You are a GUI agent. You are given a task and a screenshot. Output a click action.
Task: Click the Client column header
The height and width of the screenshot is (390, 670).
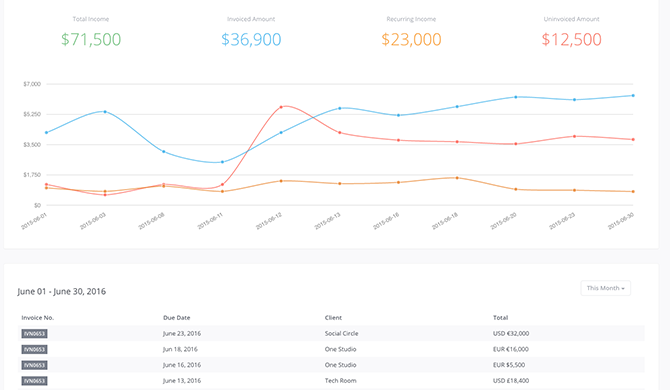(x=333, y=318)
